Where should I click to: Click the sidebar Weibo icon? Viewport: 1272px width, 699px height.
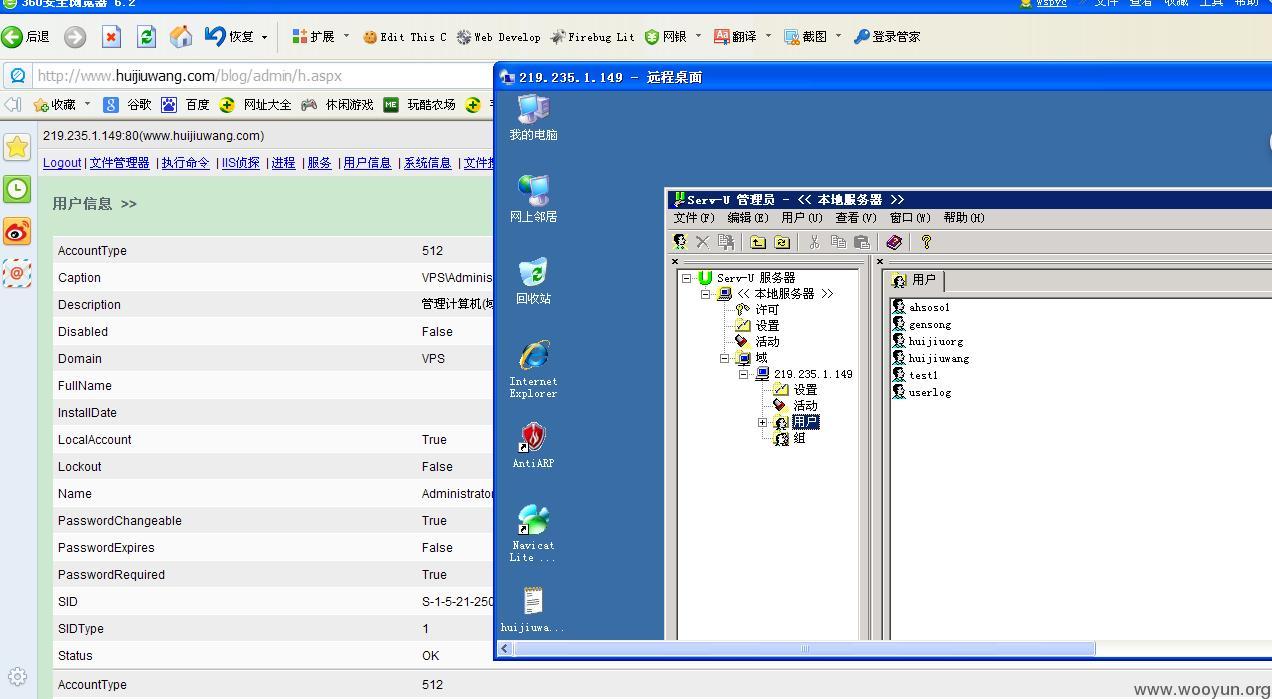17,232
